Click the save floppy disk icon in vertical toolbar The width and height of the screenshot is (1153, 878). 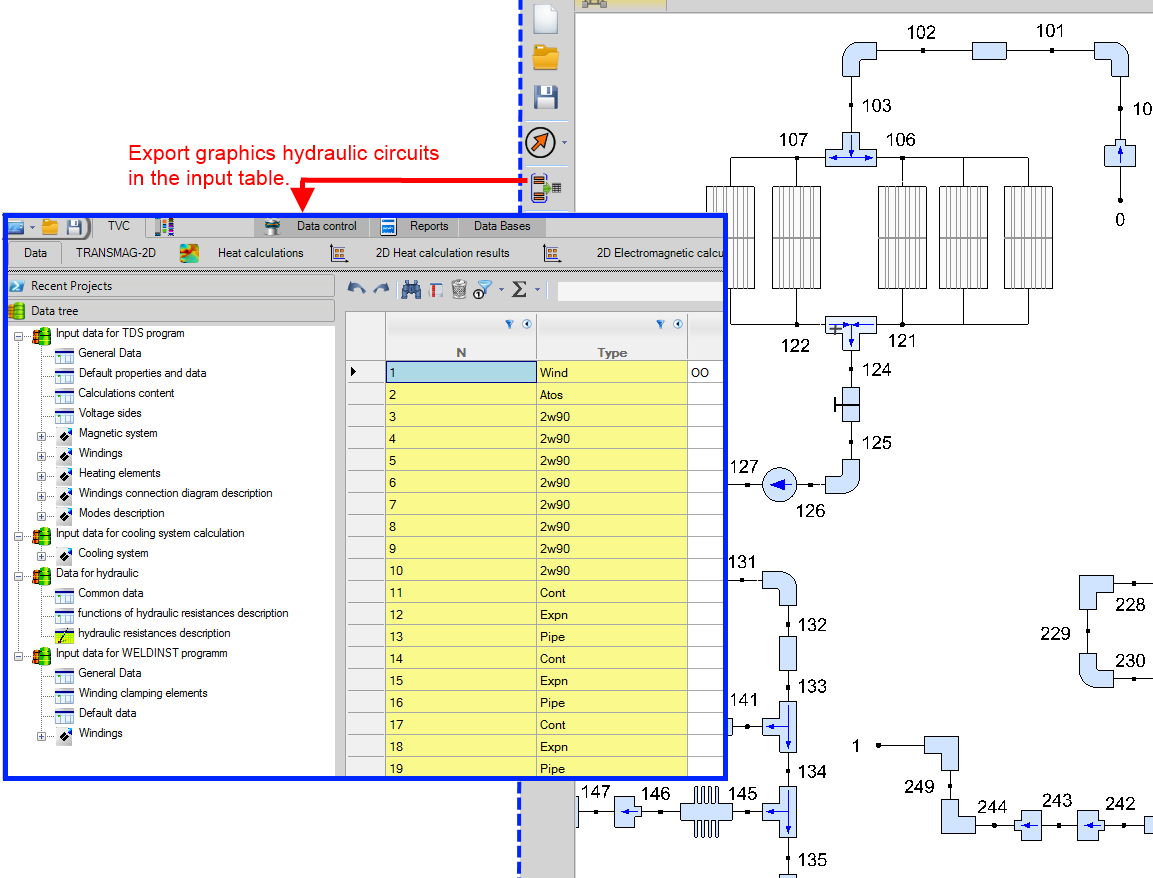pyautogui.click(x=546, y=98)
